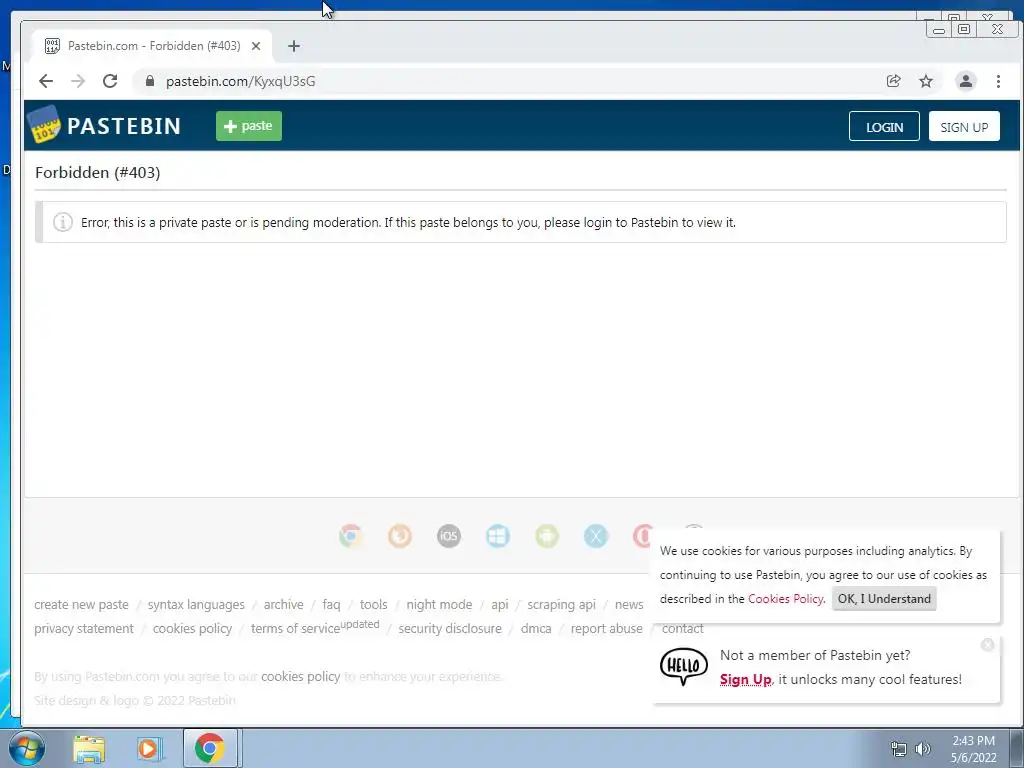The image size is (1024, 768).
Task: Open 'syntax languages' footer link
Action: coord(196,605)
